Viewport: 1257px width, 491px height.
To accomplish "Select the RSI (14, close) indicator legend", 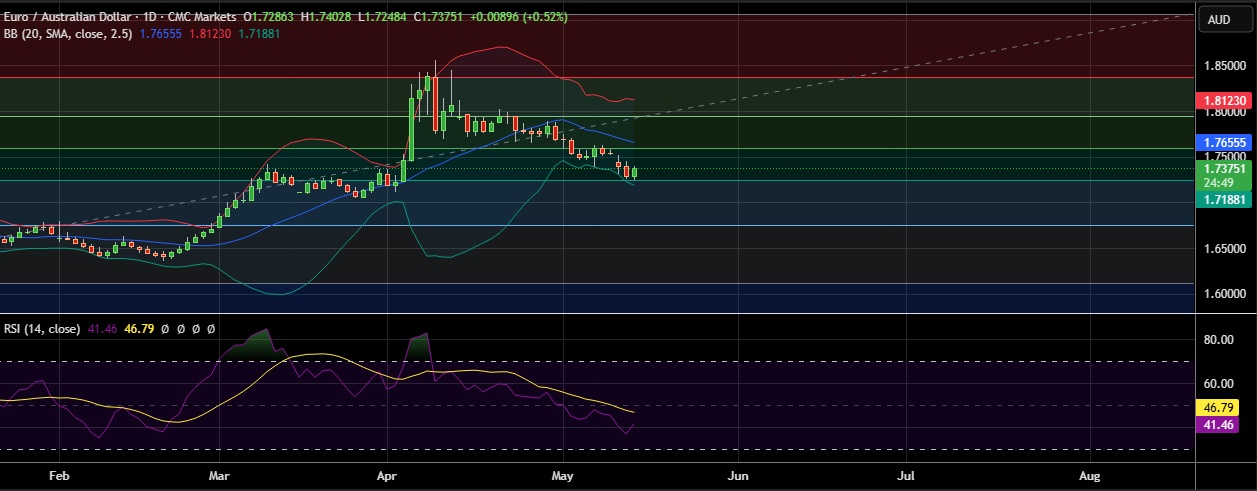I will [43, 328].
